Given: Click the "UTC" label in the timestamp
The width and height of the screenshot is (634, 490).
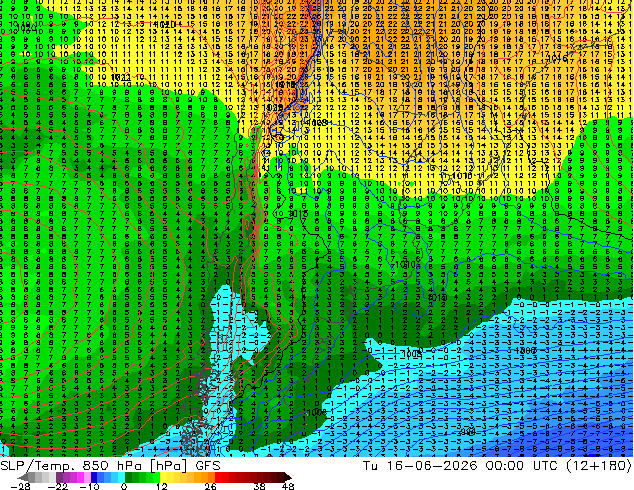Looking at the screenshot, I should pyautogui.click(x=545, y=466).
